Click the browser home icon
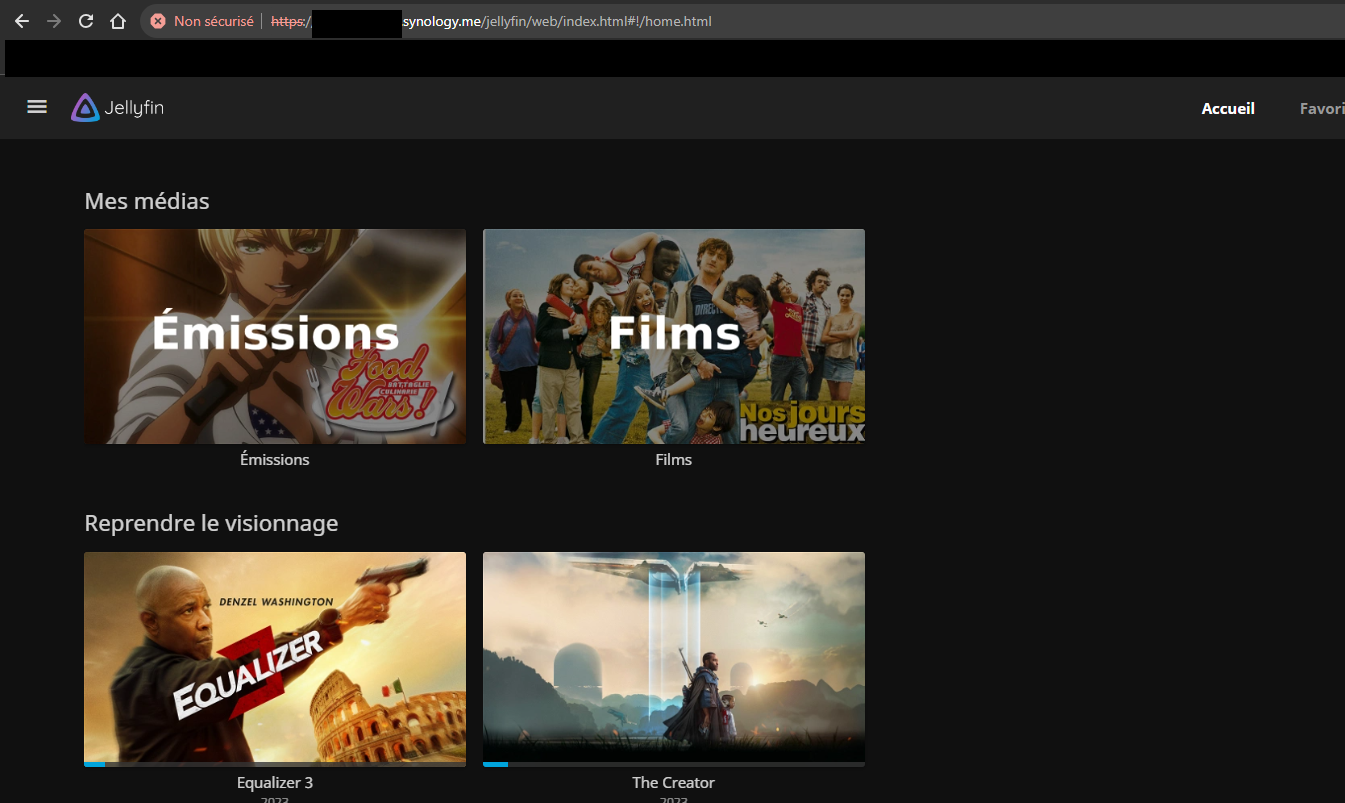 click(118, 21)
